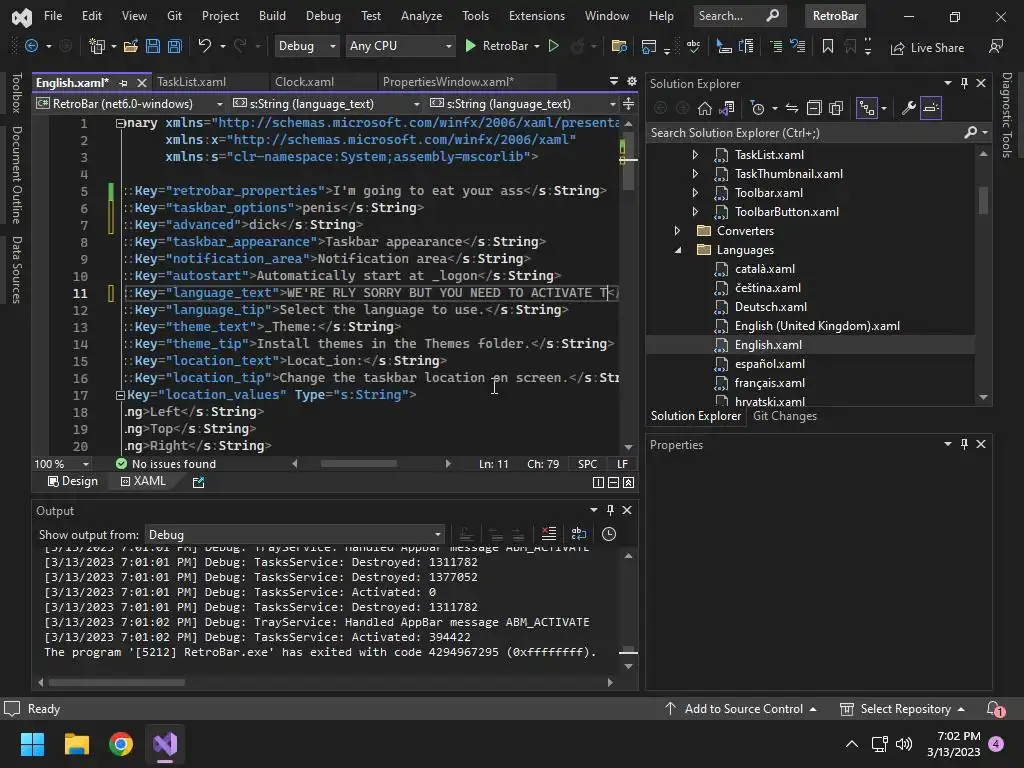The width and height of the screenshot is (1024, 768).
Task: Click the Search Solution Explorer field
Action: pyautogui.click(x=807, y=133)
